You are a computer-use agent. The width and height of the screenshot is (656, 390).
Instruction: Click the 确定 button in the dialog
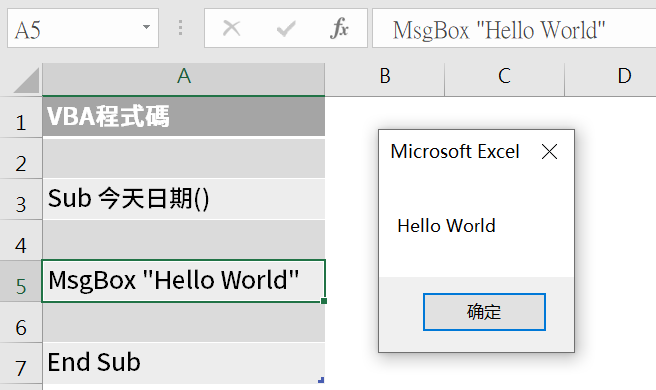(484, 312)
